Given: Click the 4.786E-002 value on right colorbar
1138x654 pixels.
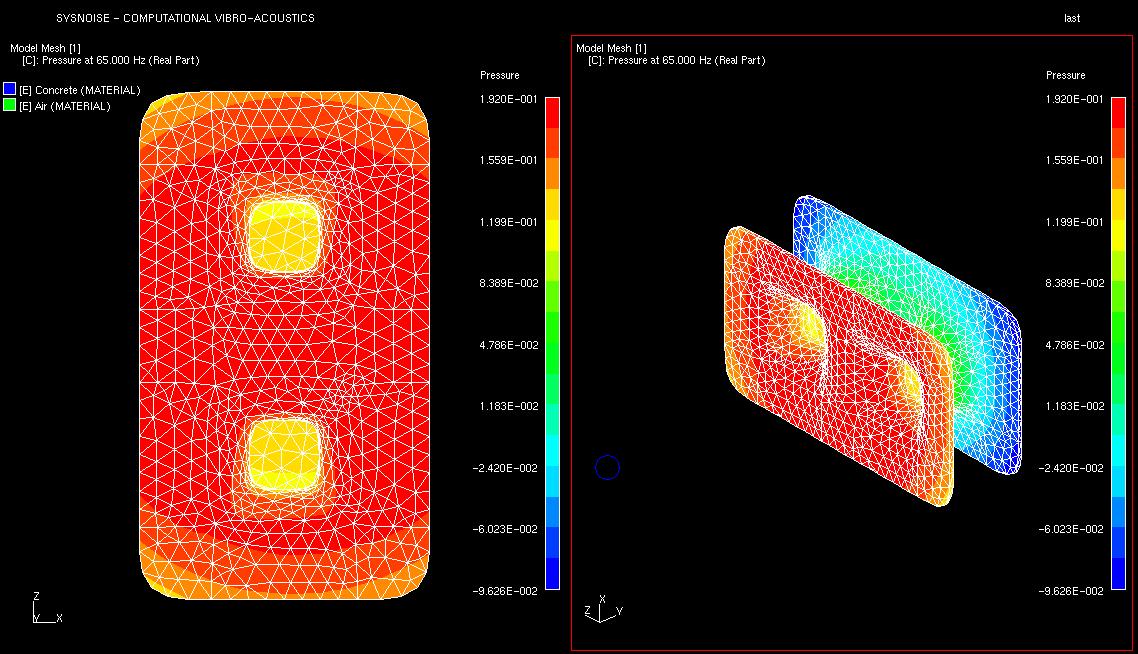Looking at the screenshot, I should tap(1074, 345).
